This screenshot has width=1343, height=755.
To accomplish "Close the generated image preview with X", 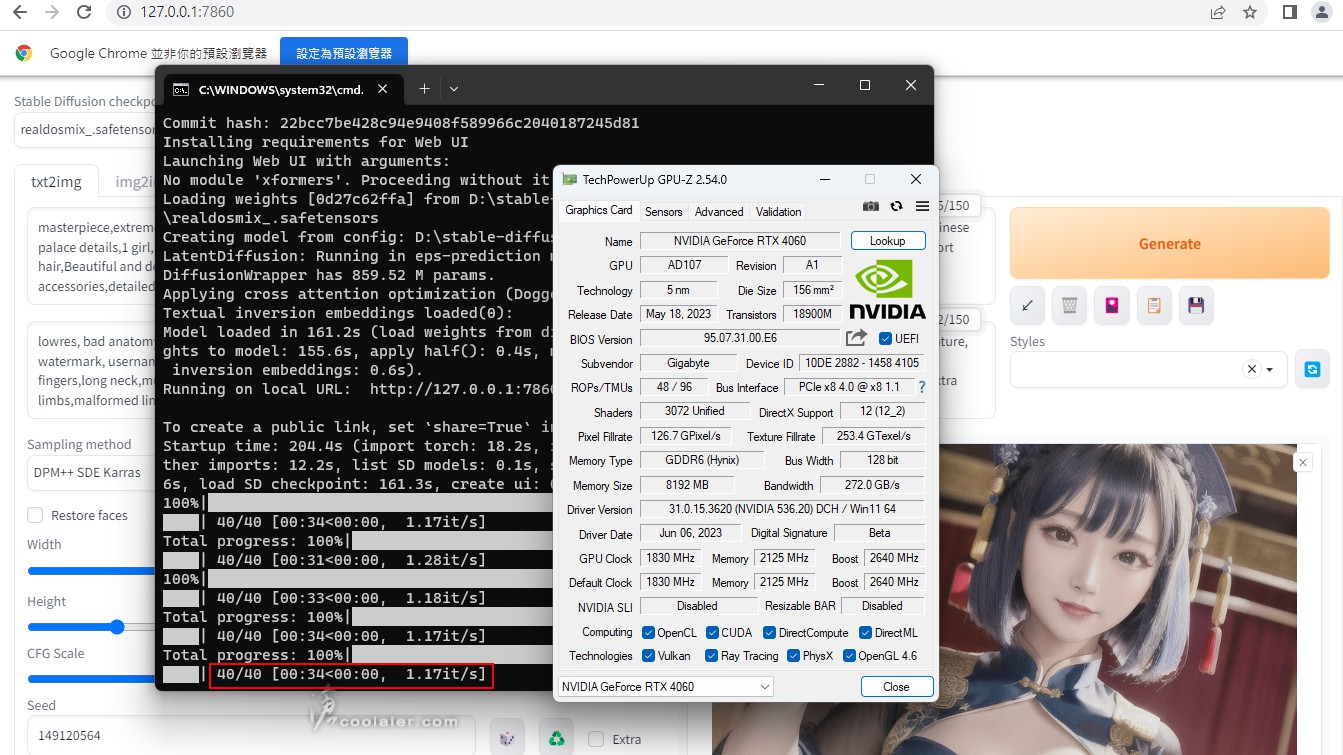I will pos(1302,462).
